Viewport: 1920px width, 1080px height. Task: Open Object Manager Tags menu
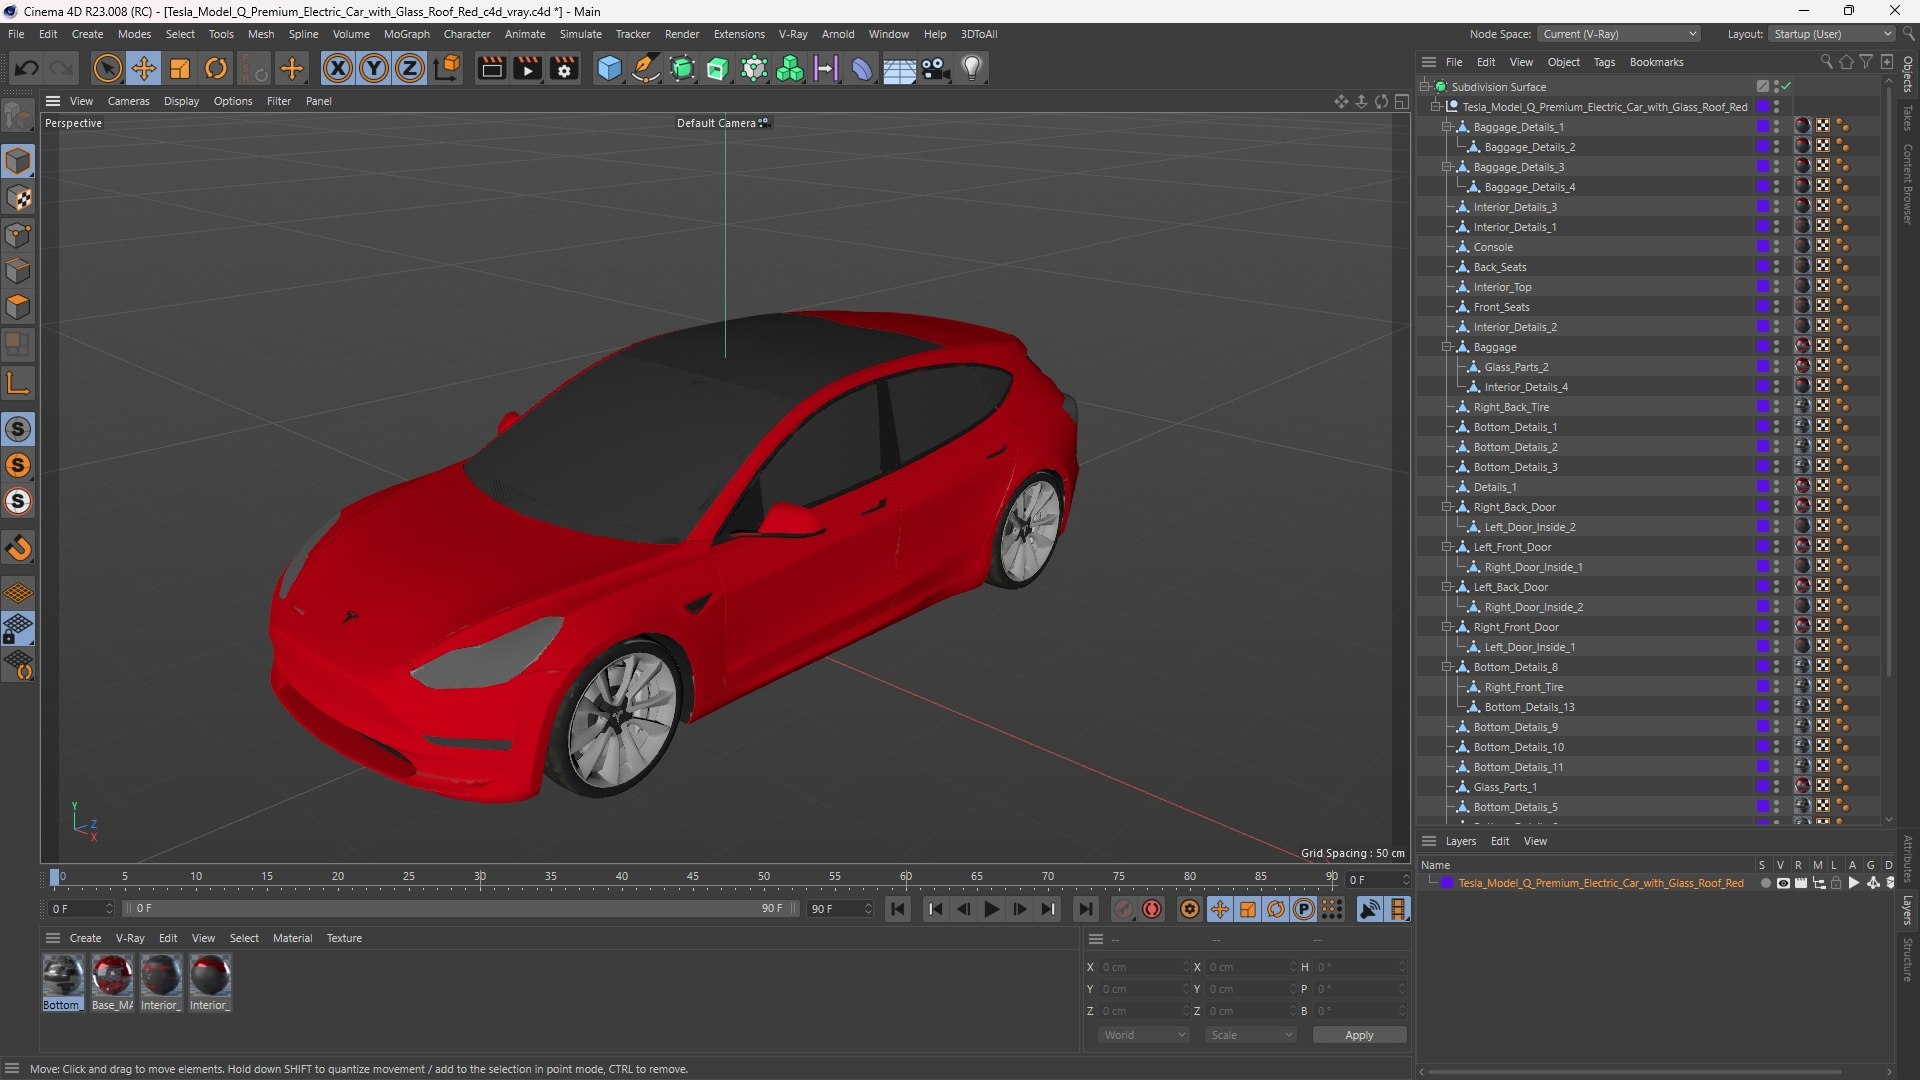coord(1604,62)
